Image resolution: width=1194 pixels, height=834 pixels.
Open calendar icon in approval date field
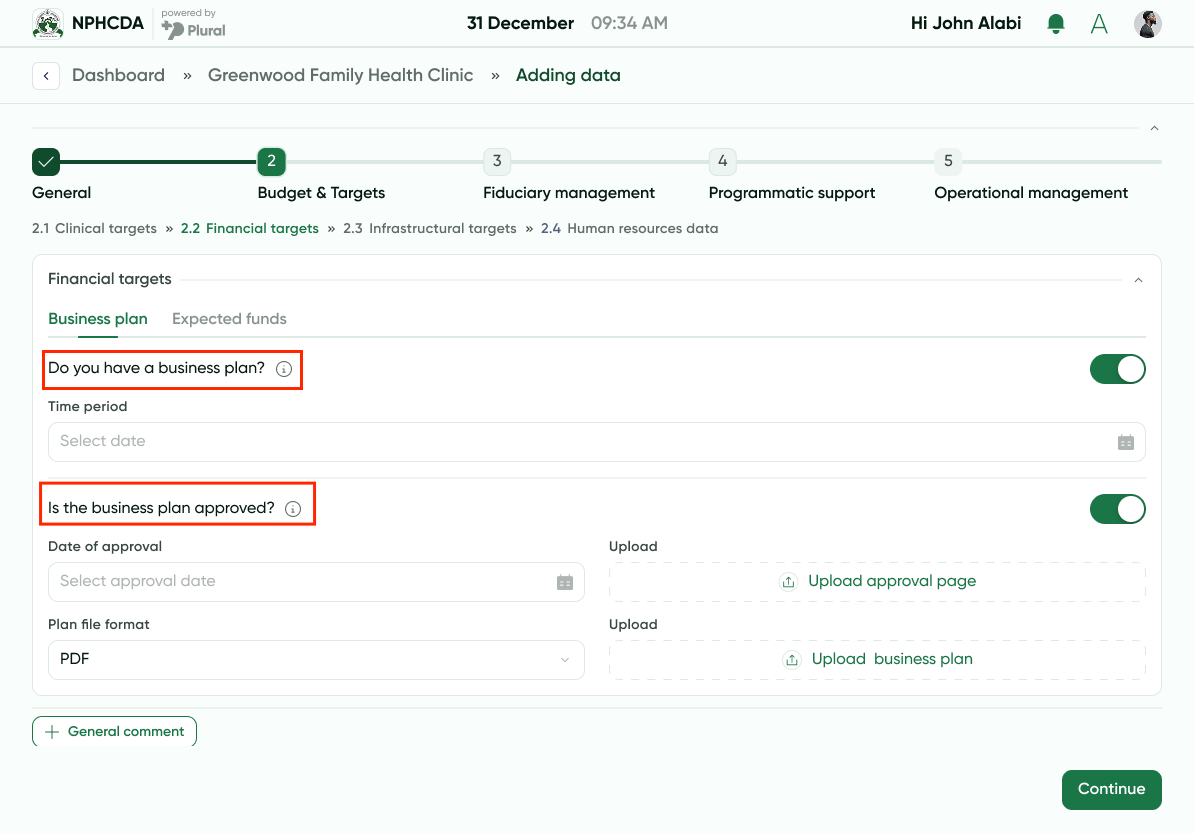tap(565, 582)
